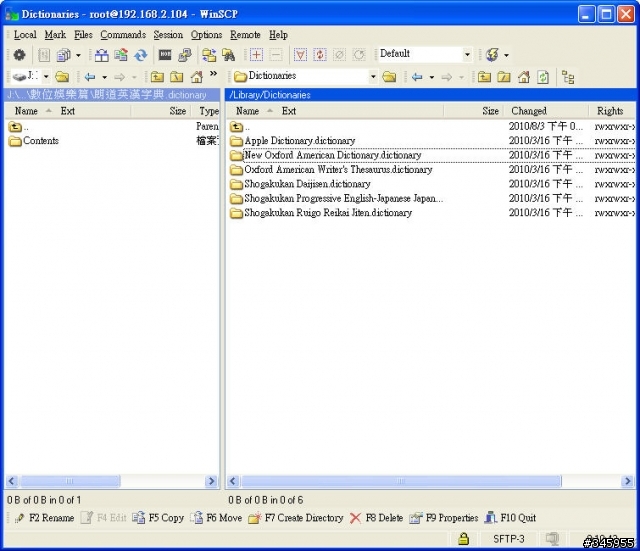Click F9 Properties button
Viewport: 640px width, 551px height.
(444, 518)
